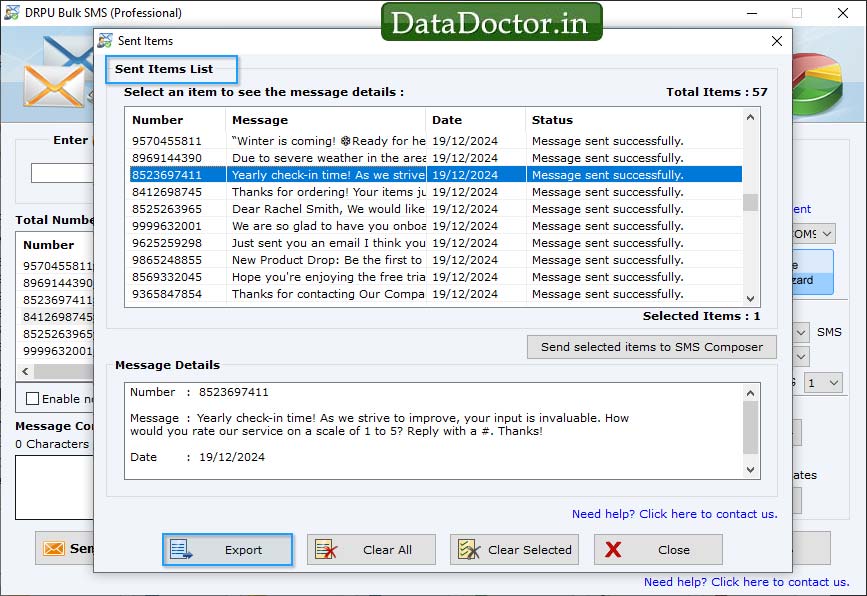Open the dropdown next to the SMS label
The height and width of the screenshot is (596, 867).
pyautogui.click(x=801, y=332)
